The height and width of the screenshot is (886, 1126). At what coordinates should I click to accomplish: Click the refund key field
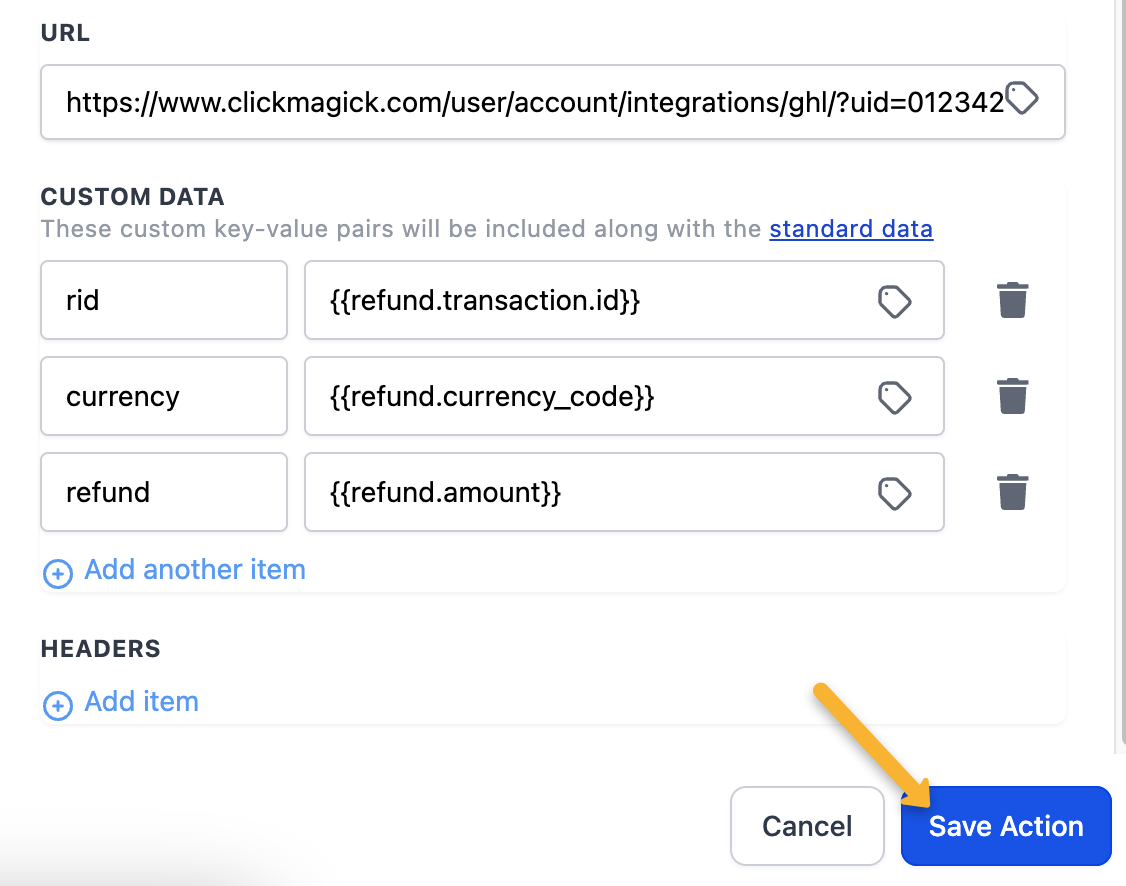point(164,493)
